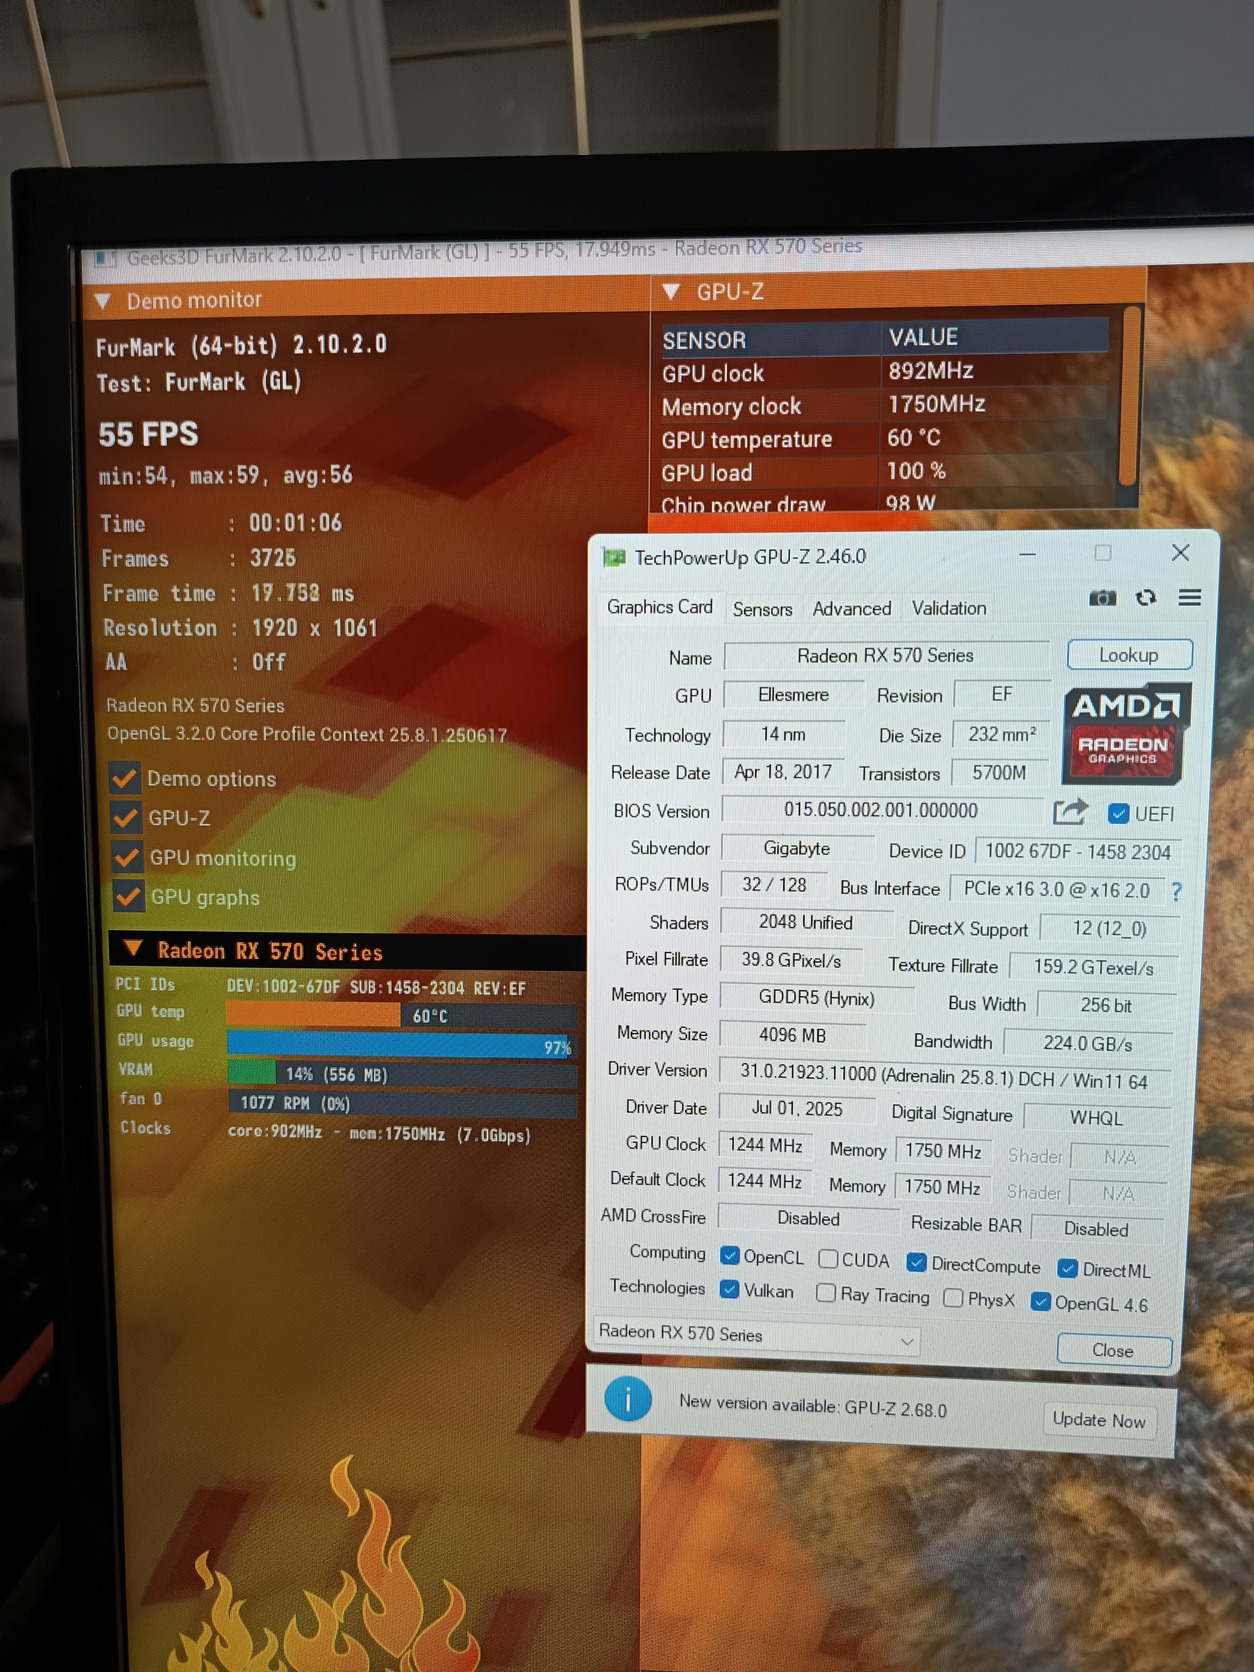Click the BIOS share/export arrow icon
The image size is (1254, 1672).
click(1070, 811)
